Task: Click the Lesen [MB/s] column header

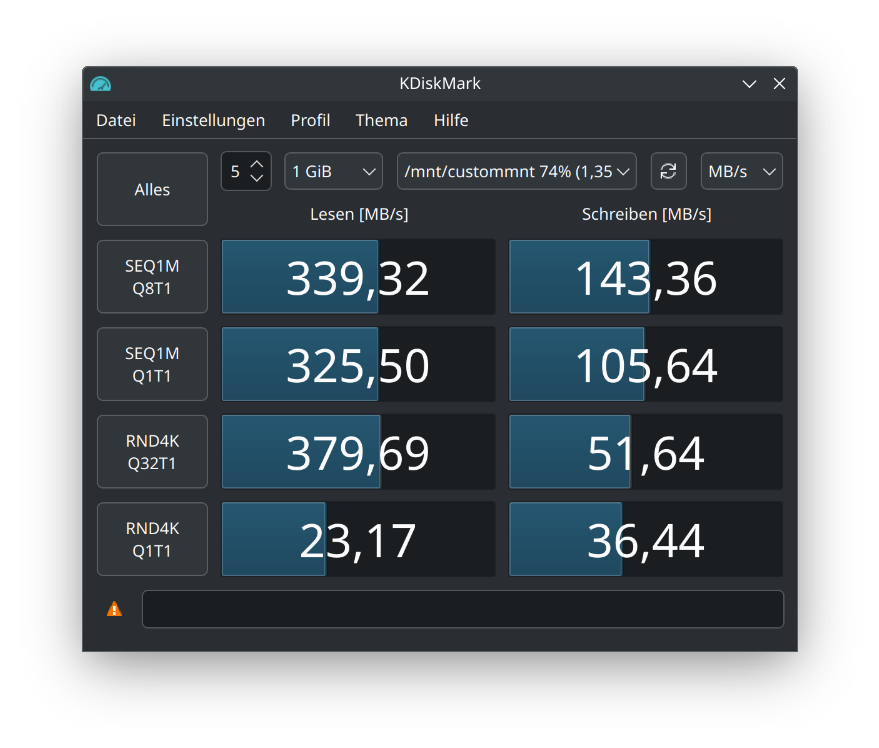Action: (x=359, y=214)
